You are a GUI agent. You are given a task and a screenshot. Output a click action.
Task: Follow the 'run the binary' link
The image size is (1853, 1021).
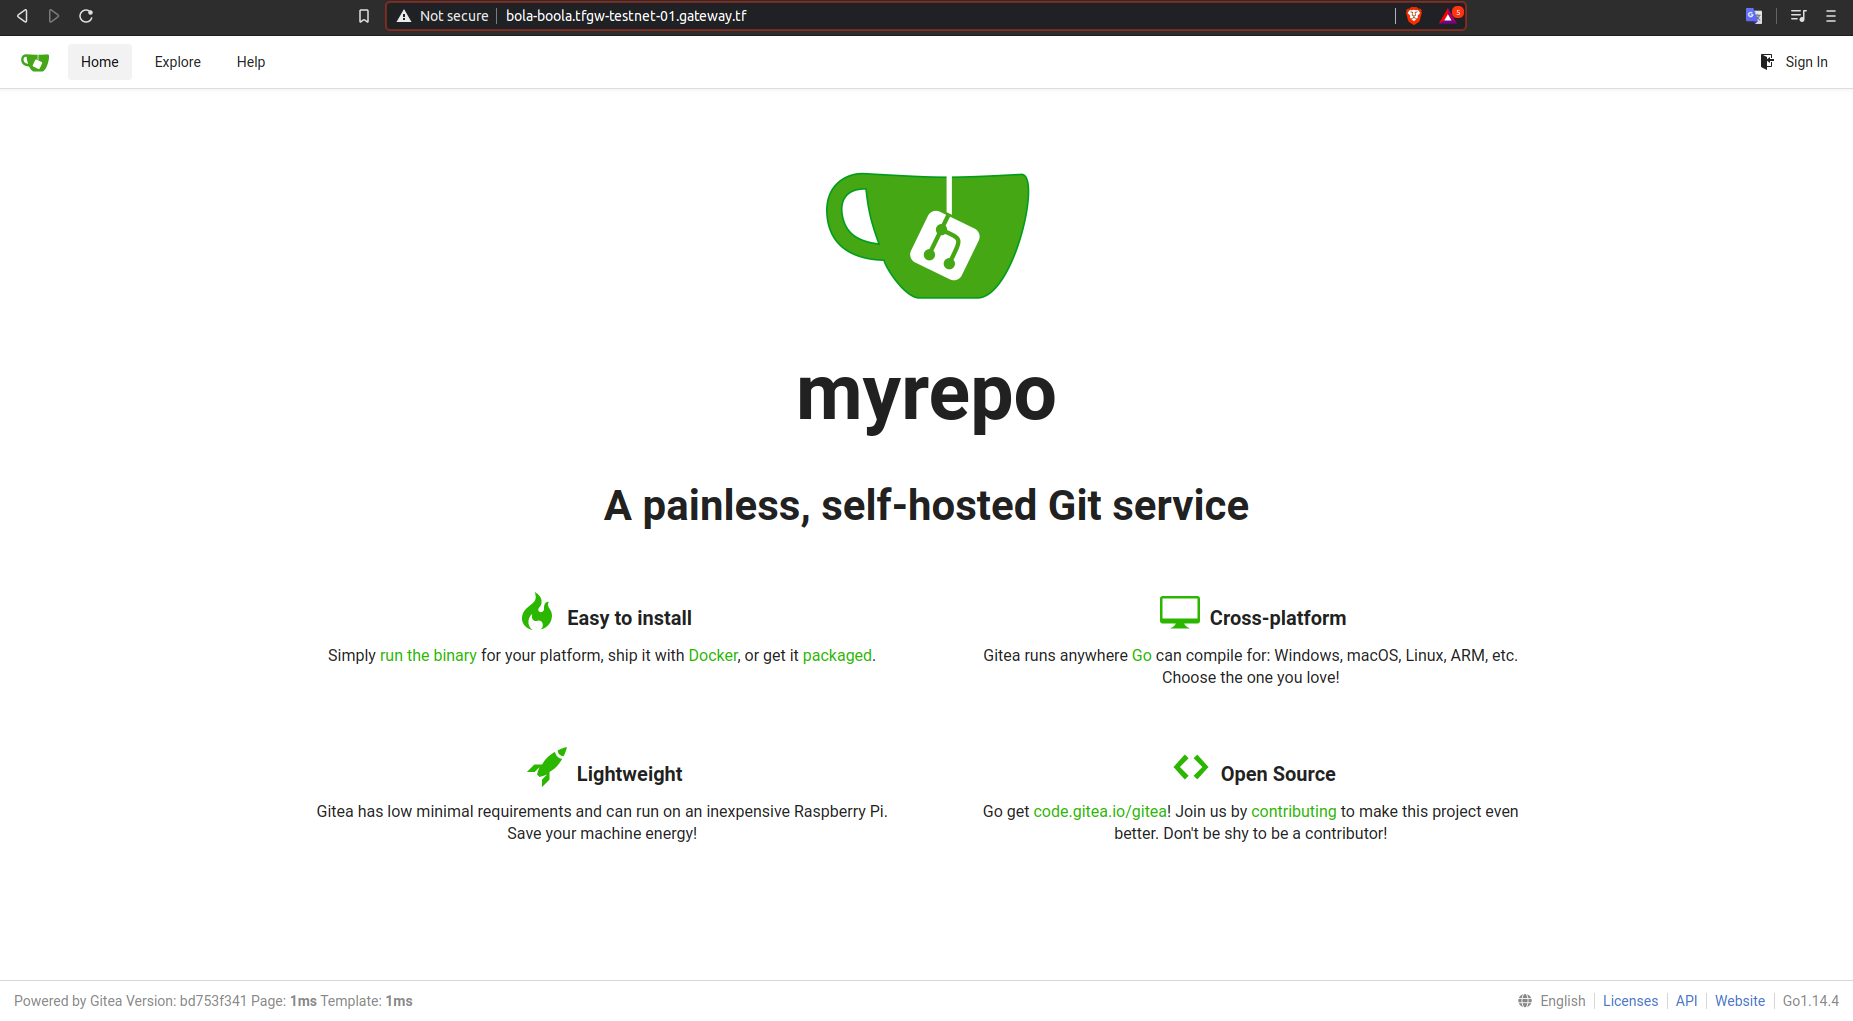click(428, 655)
